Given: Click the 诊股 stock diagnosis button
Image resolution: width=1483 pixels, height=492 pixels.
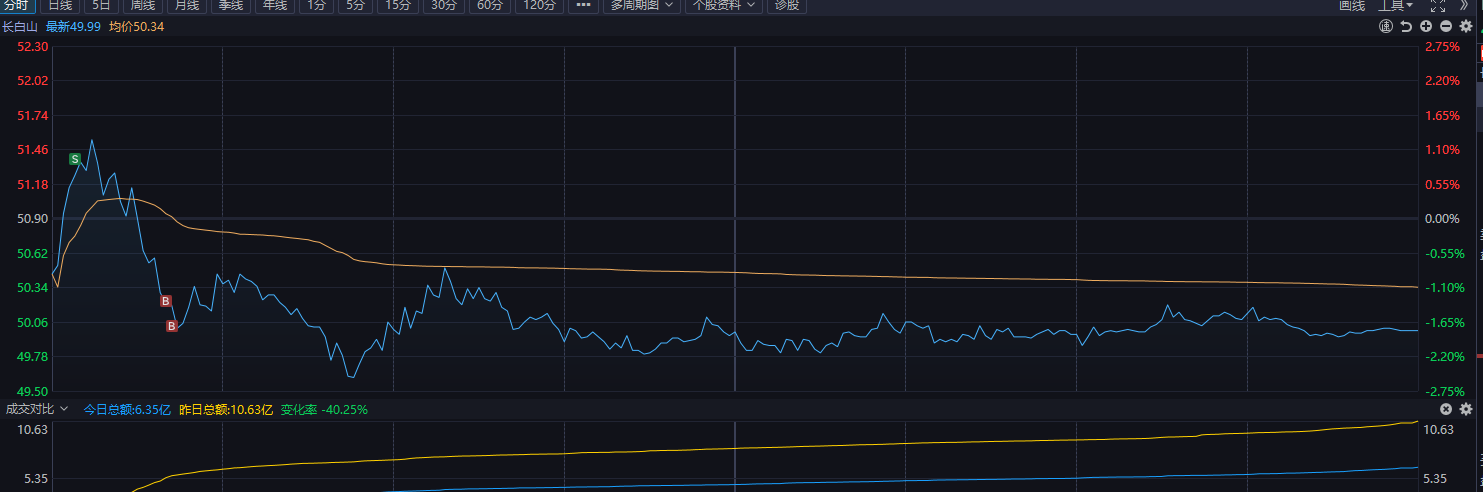Looking at the screenshot, I should tap(787, 5).
